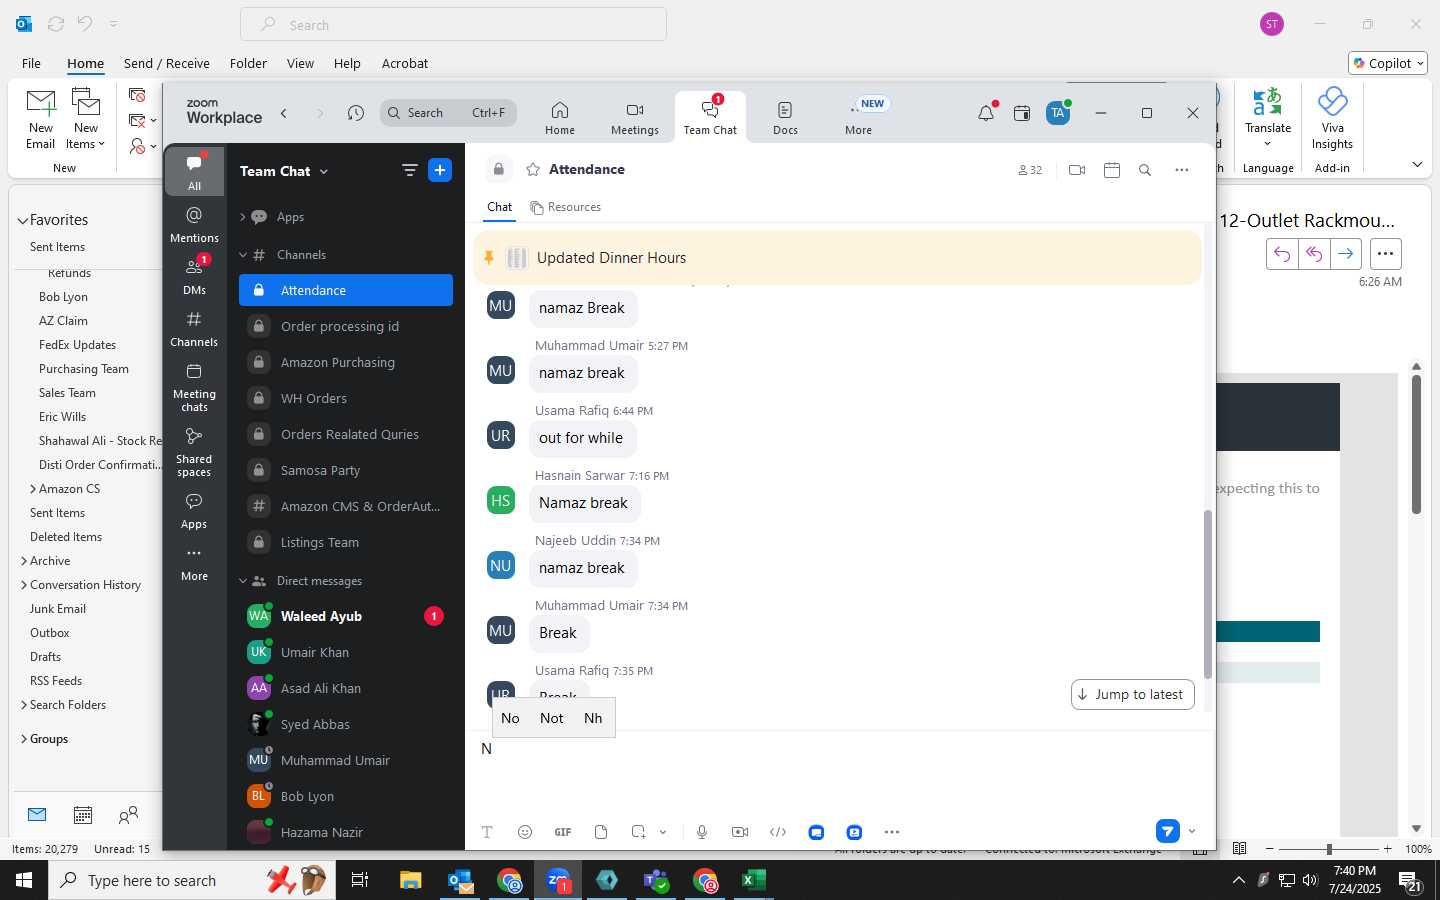
Task: Click the Zoom notifications bell
Action: [986, 113]
